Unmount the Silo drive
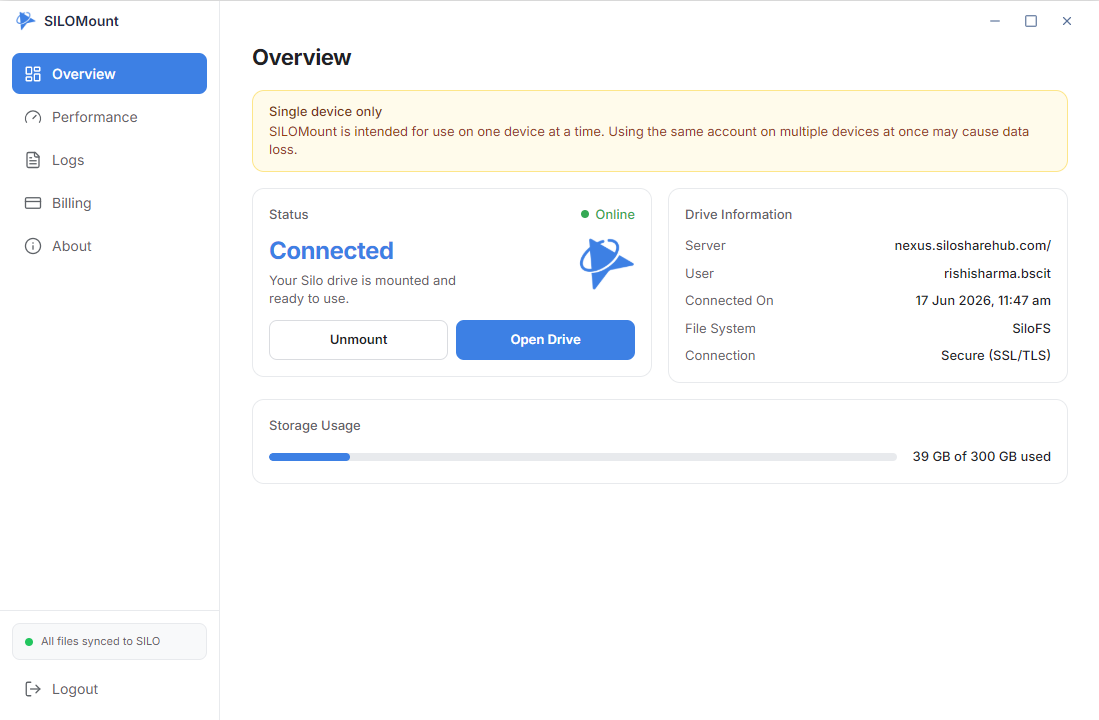 point(358,340)
